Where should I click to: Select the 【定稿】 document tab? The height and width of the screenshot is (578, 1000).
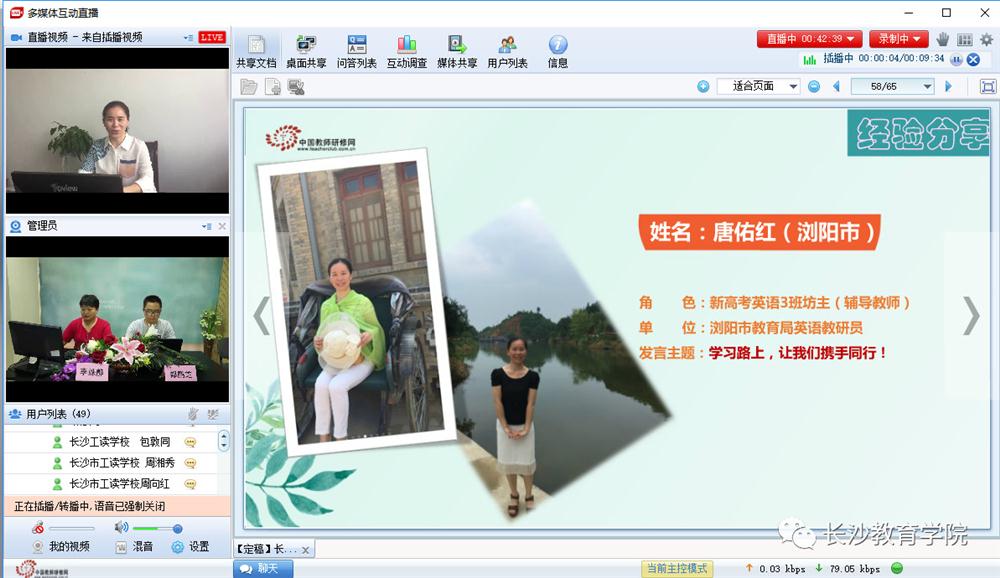tap(266, 549)
